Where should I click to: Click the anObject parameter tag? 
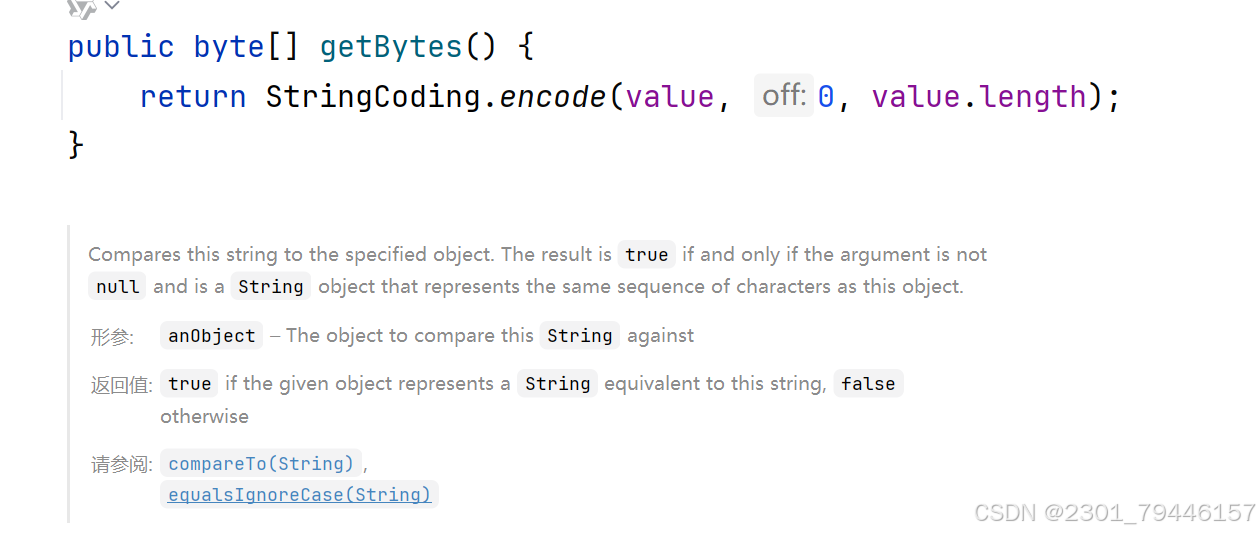(212, 336)
